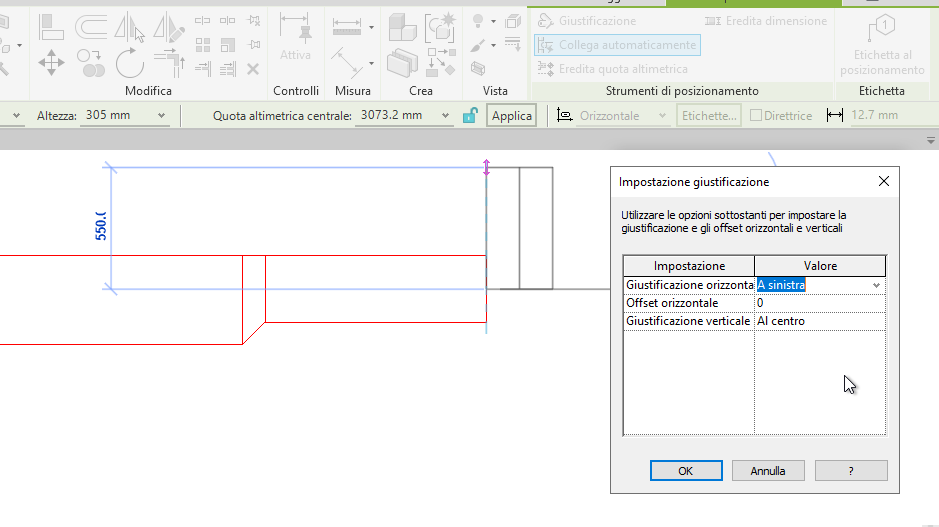939x527 pixels.
Task: Select the Align tool in Modifica panel
Action: coord(51,27)
